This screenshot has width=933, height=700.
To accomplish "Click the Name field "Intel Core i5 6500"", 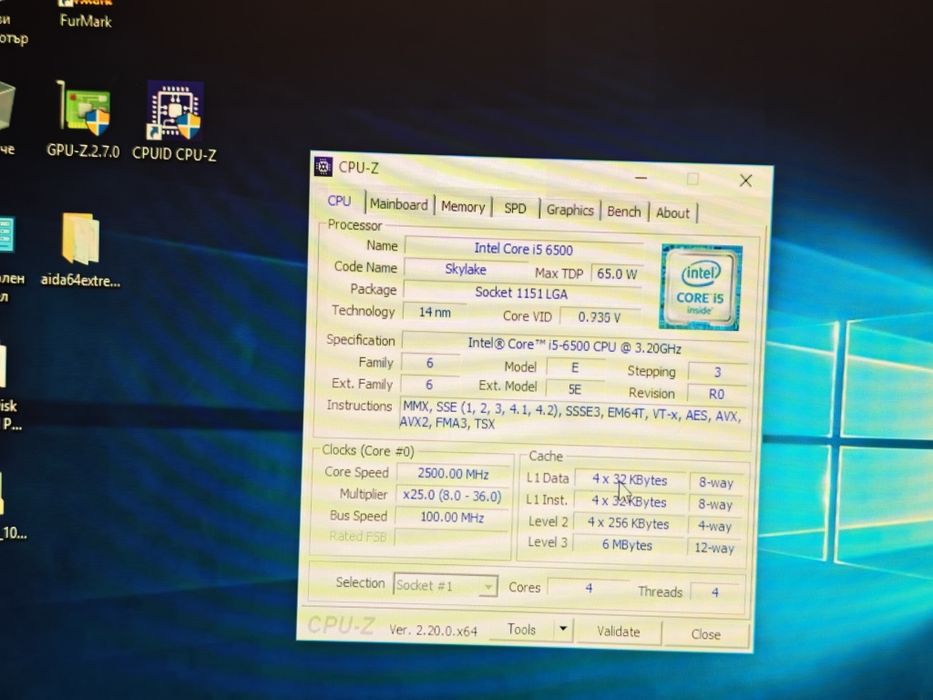I will point(523,249).
